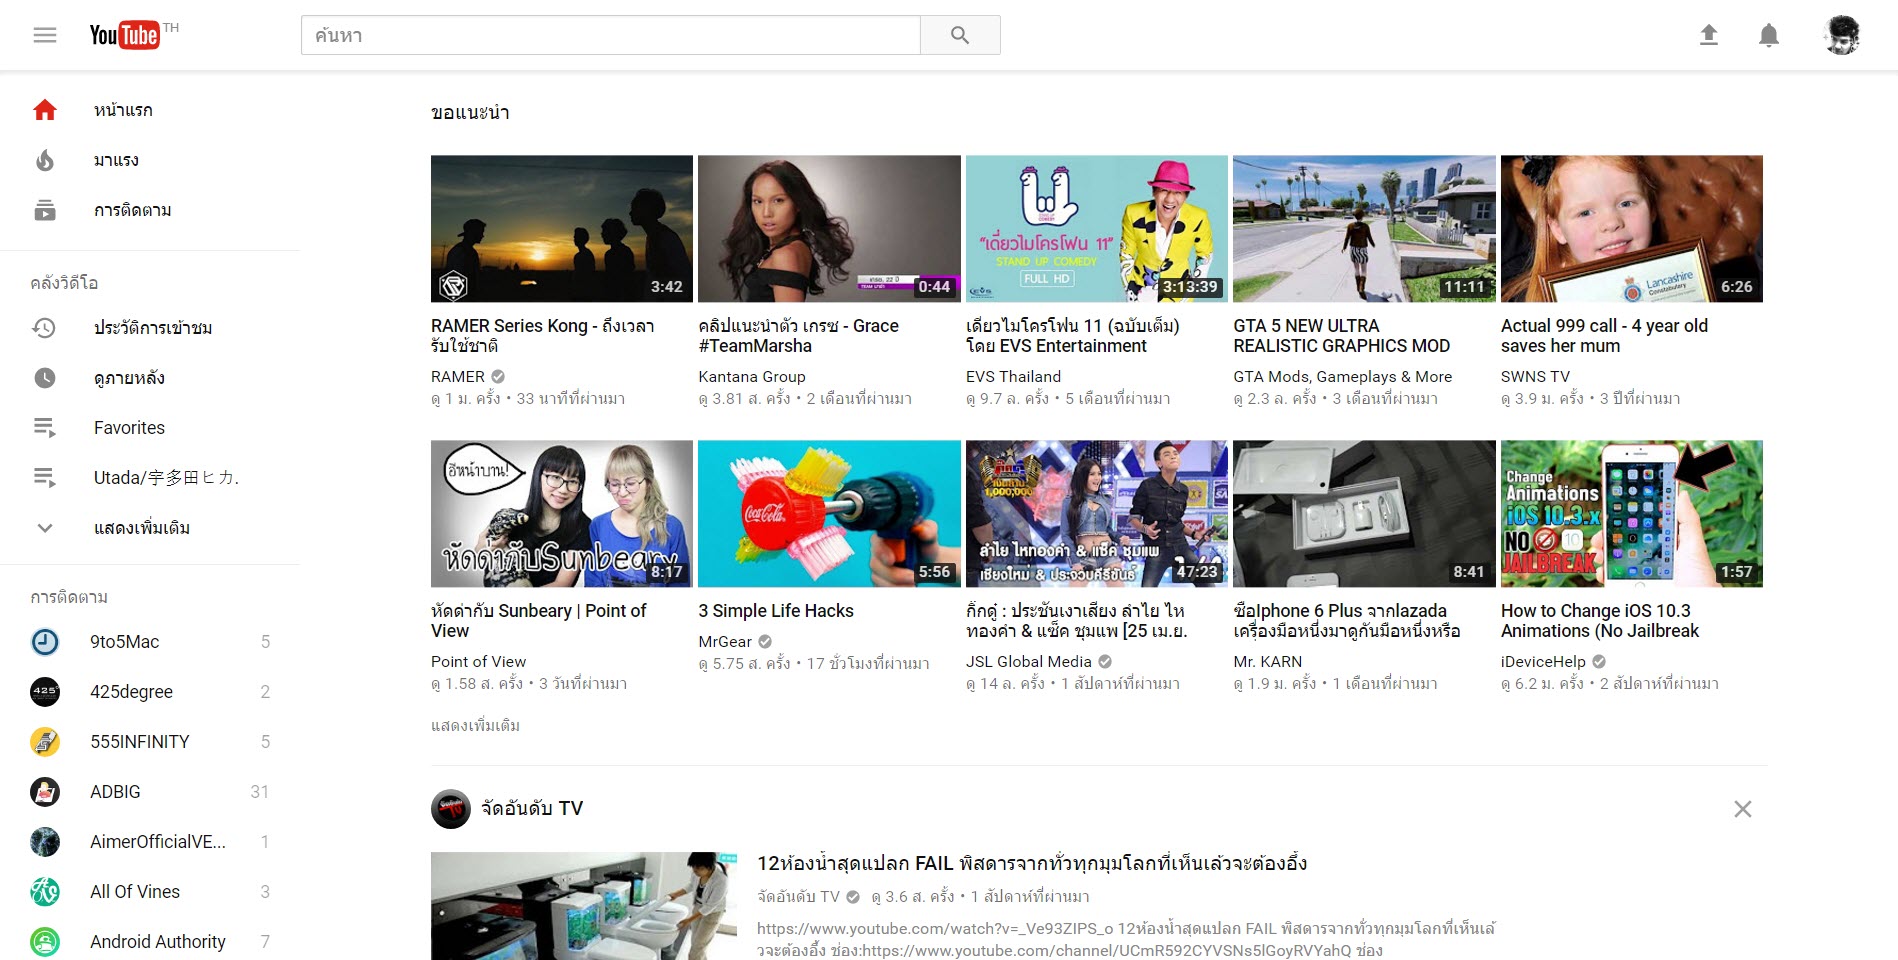1898x960 pixels.
Task: Open the Favorites playlist
Action: tap(129, 428)
